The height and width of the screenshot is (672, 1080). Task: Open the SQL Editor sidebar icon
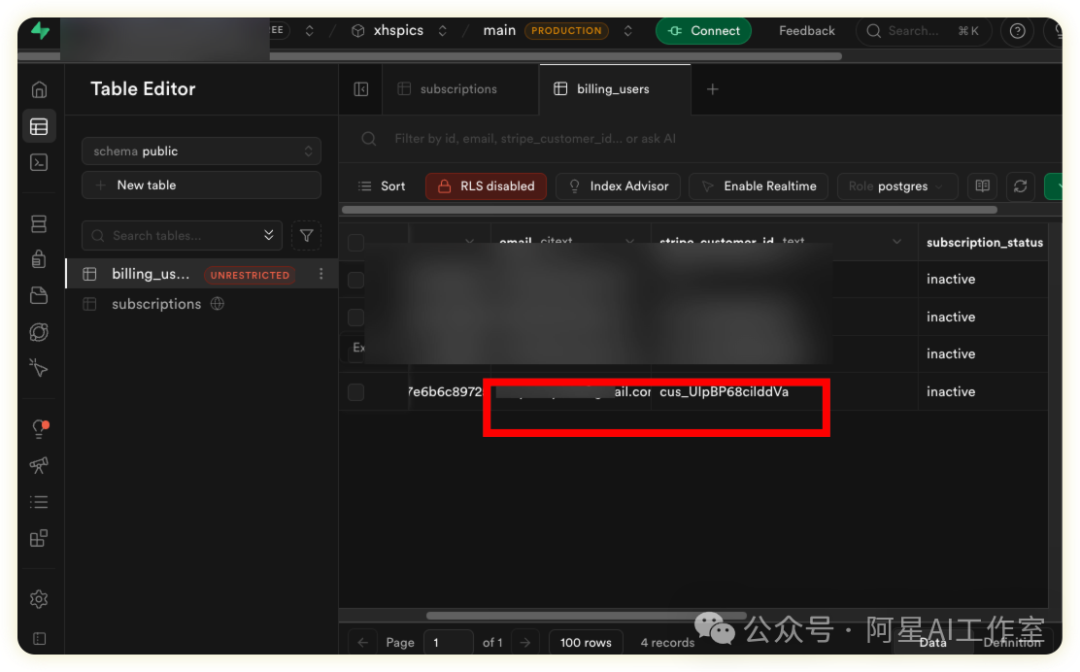(39, 162)
